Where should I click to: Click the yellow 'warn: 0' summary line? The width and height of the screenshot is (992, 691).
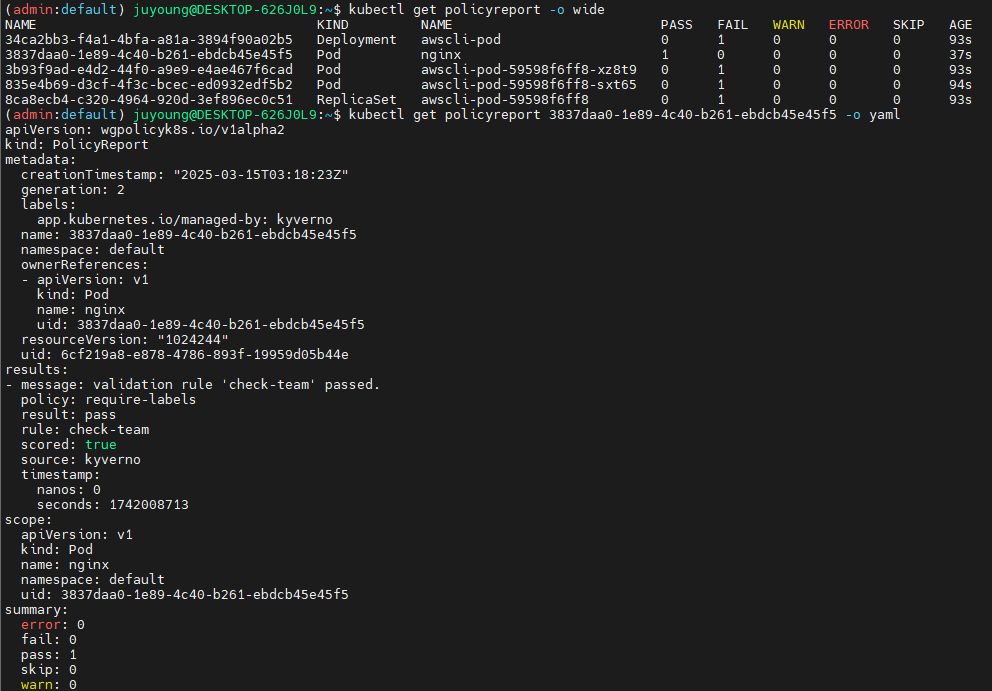(49, 685)
